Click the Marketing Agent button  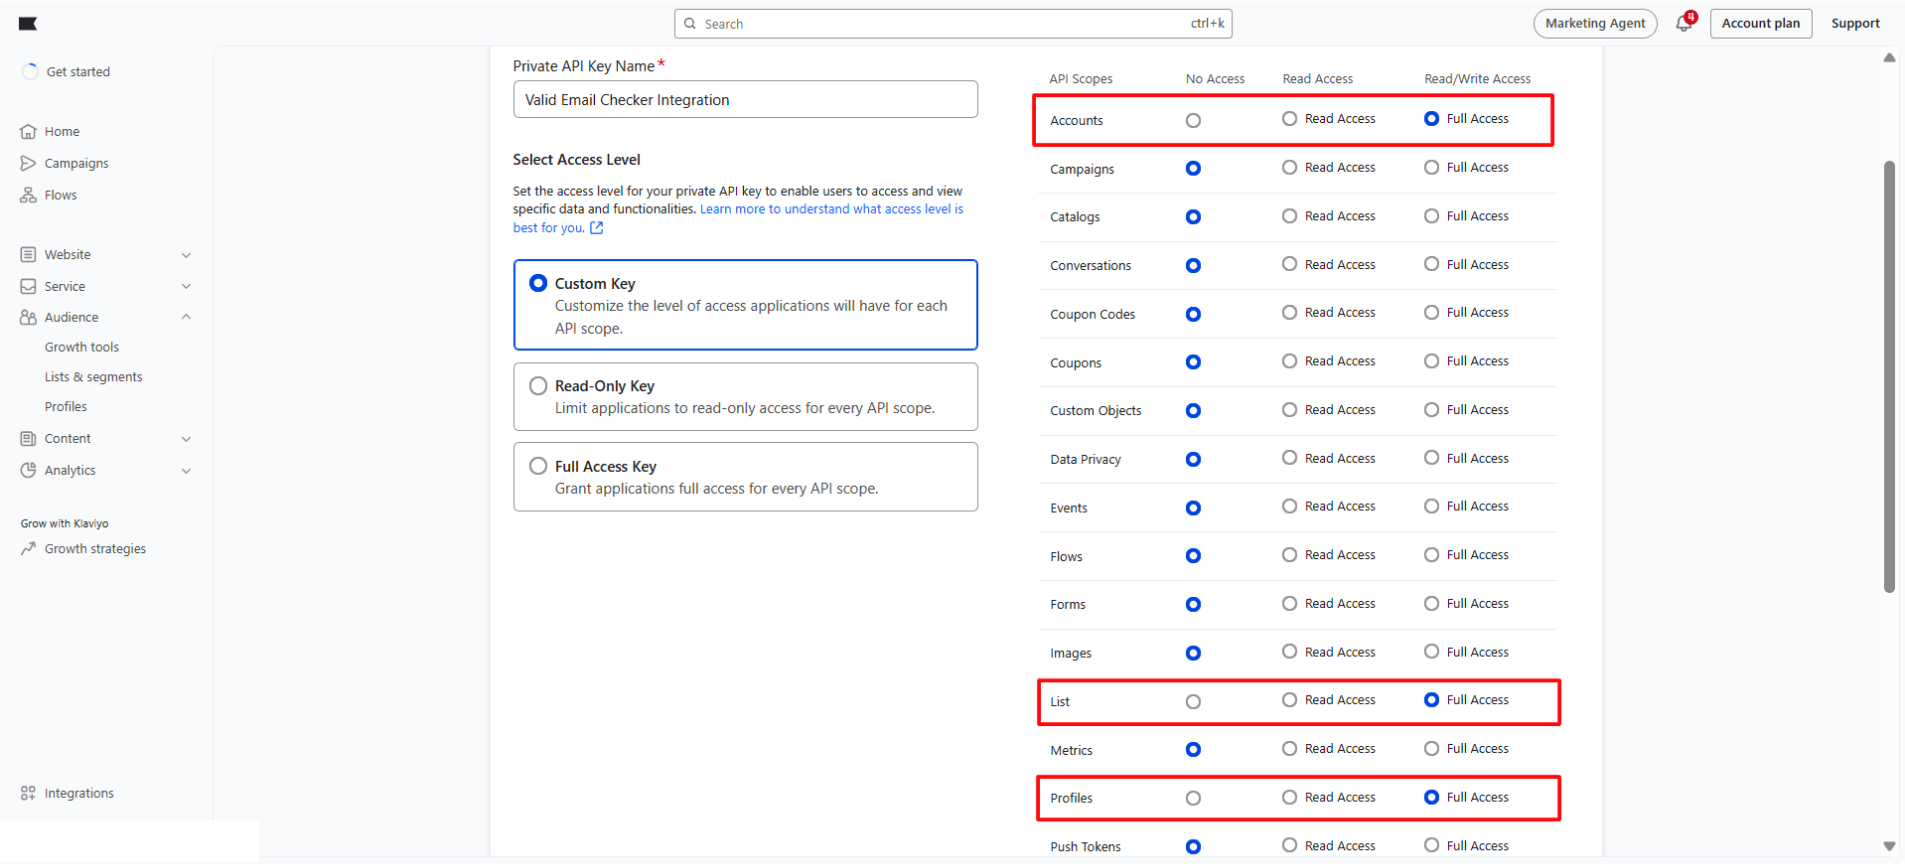(1595, 23)
